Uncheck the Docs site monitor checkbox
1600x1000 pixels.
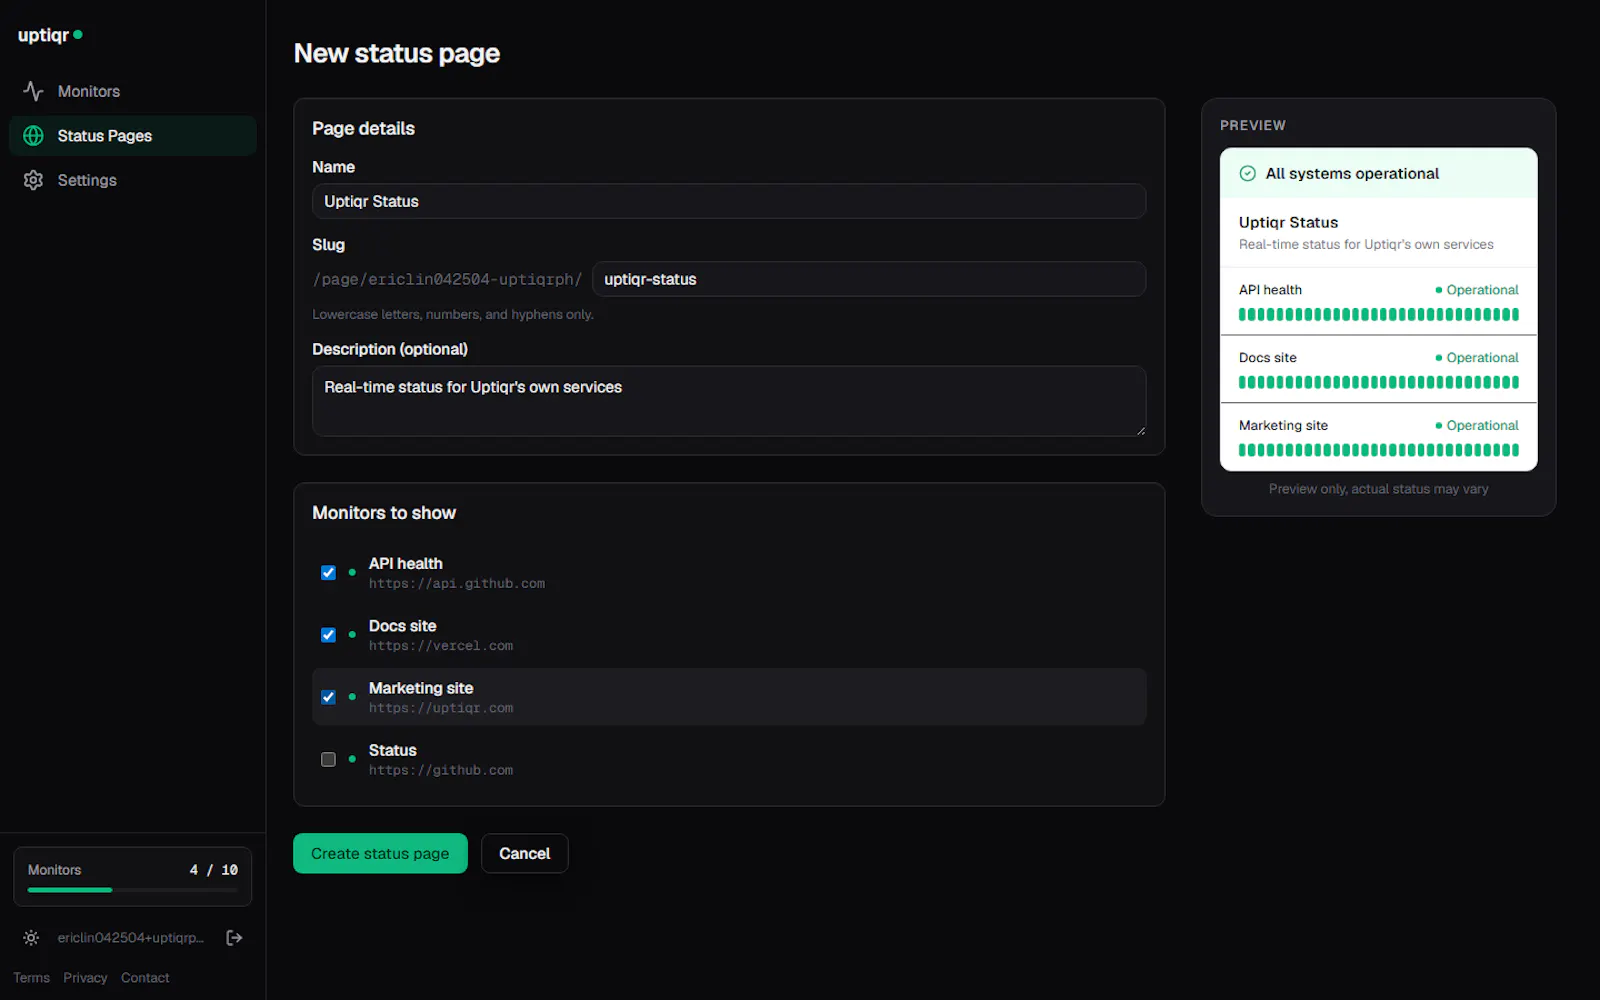328,635
